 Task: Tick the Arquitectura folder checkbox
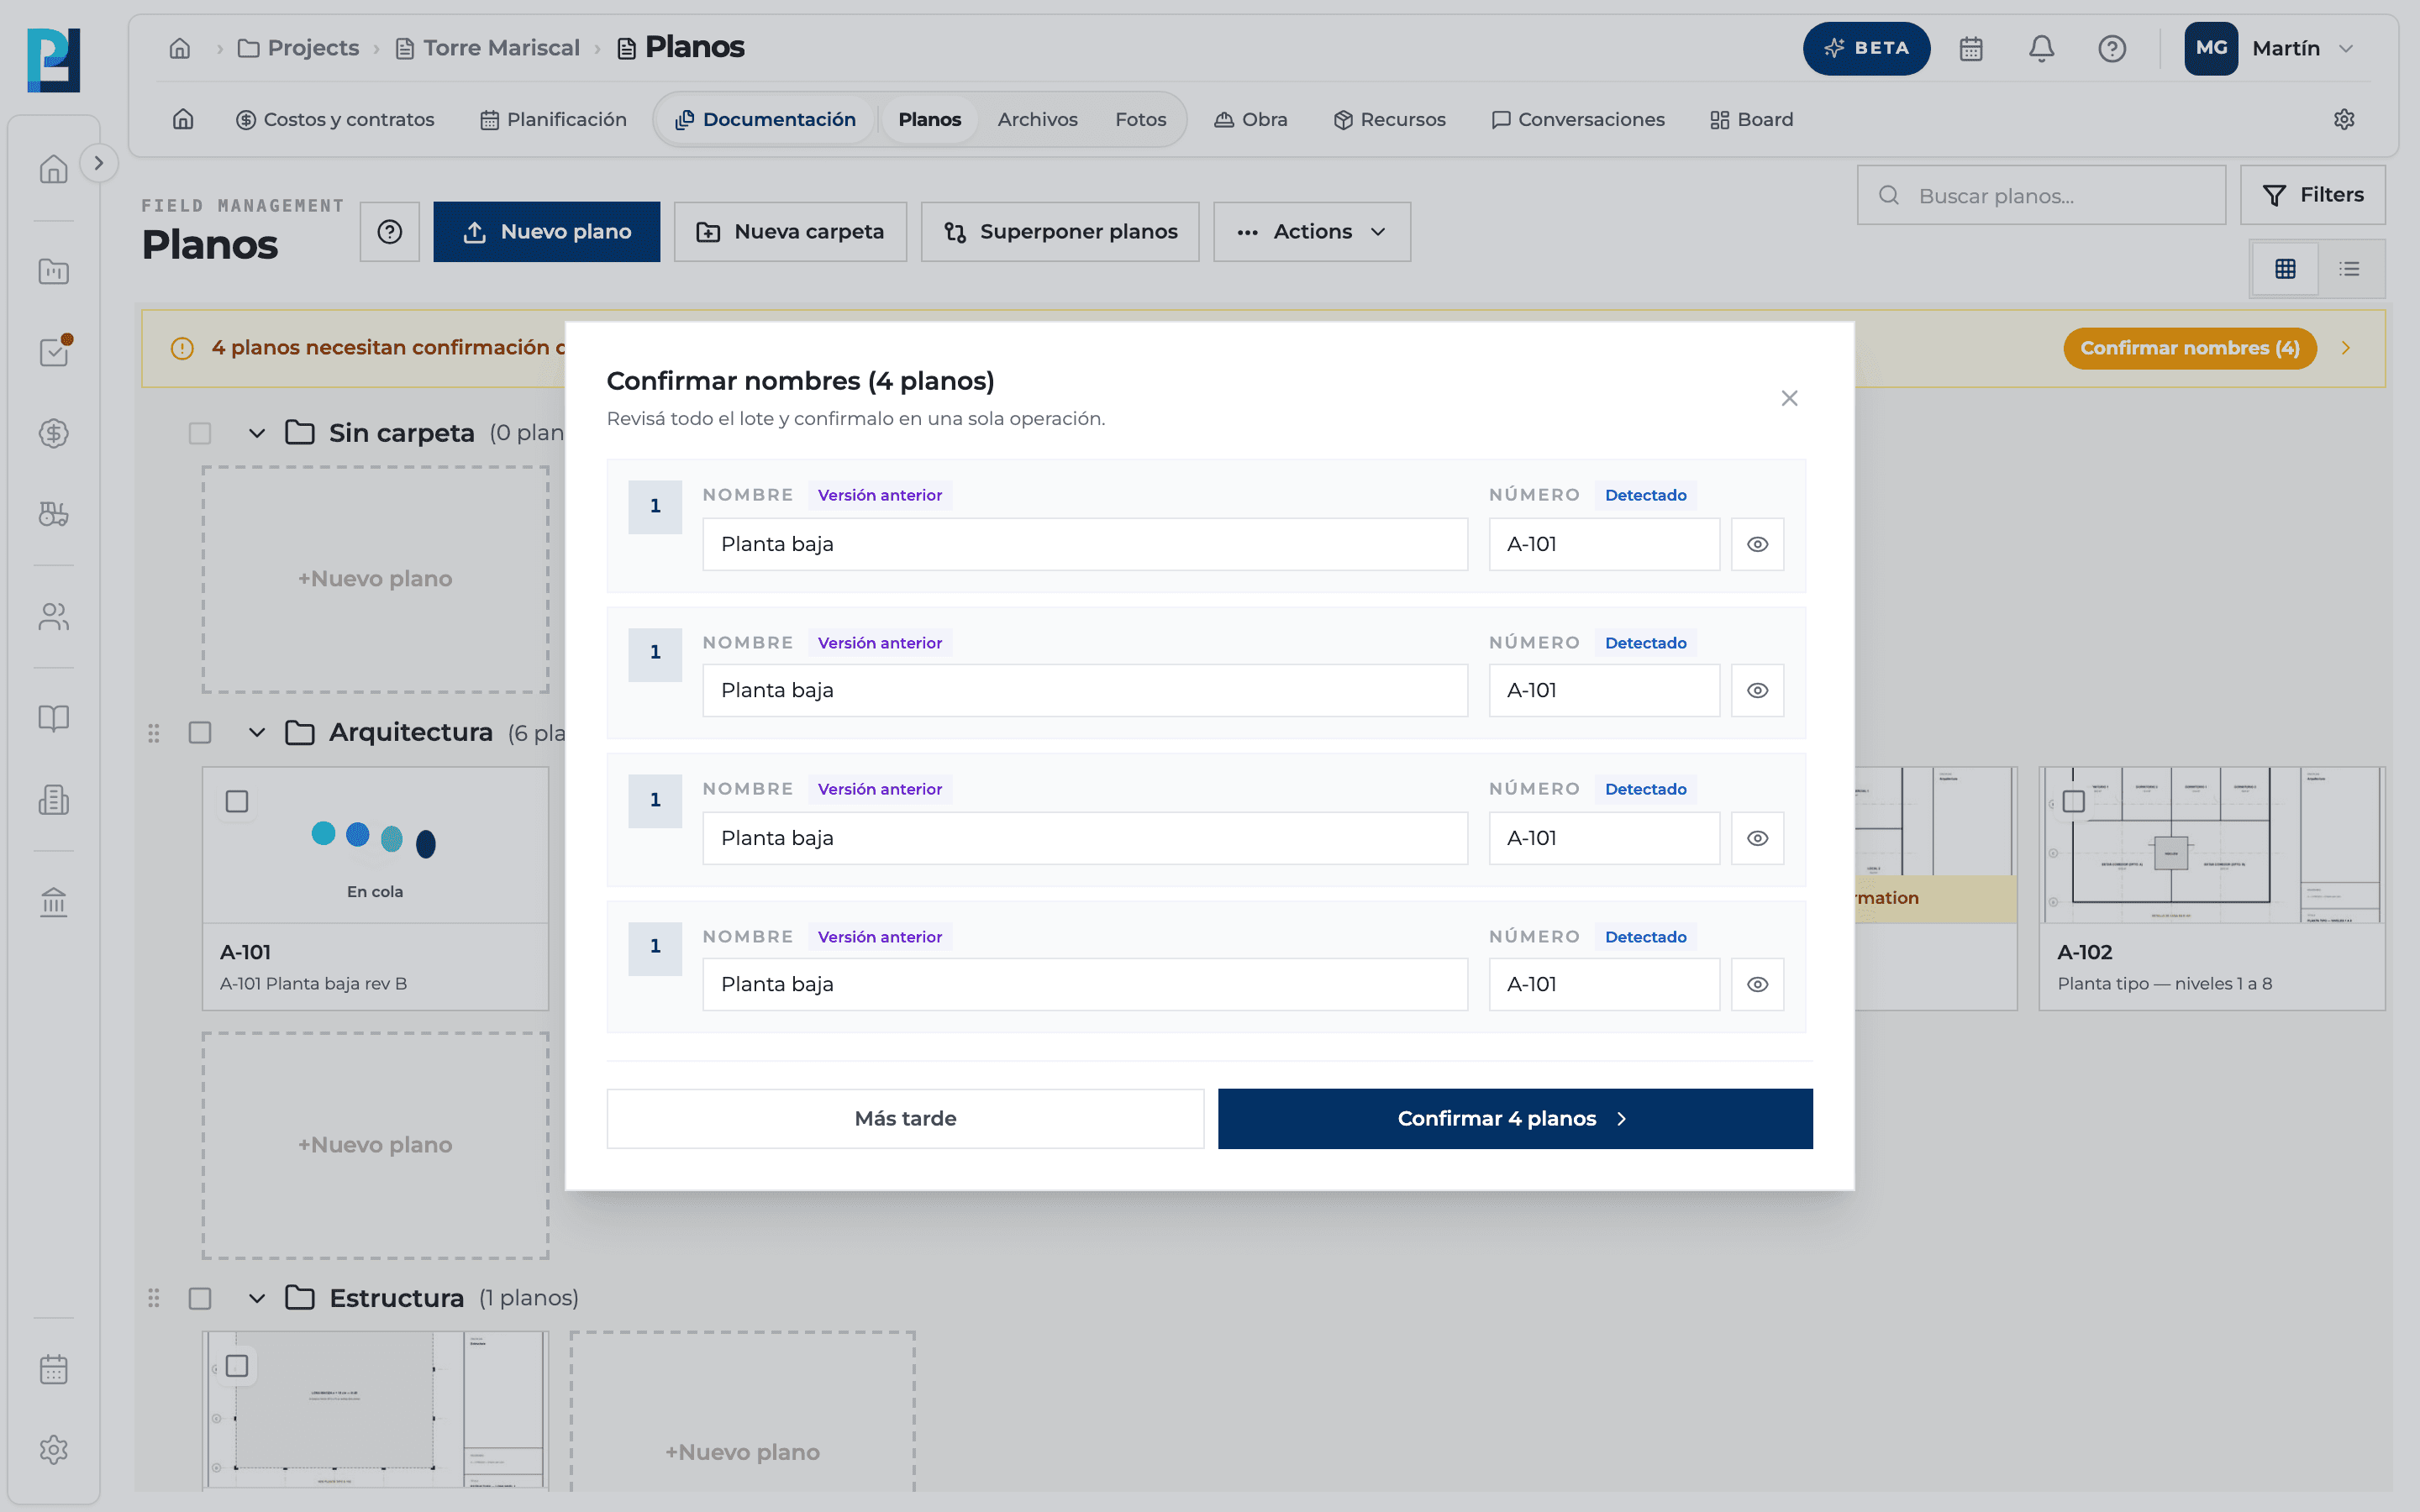pos(200,733)
